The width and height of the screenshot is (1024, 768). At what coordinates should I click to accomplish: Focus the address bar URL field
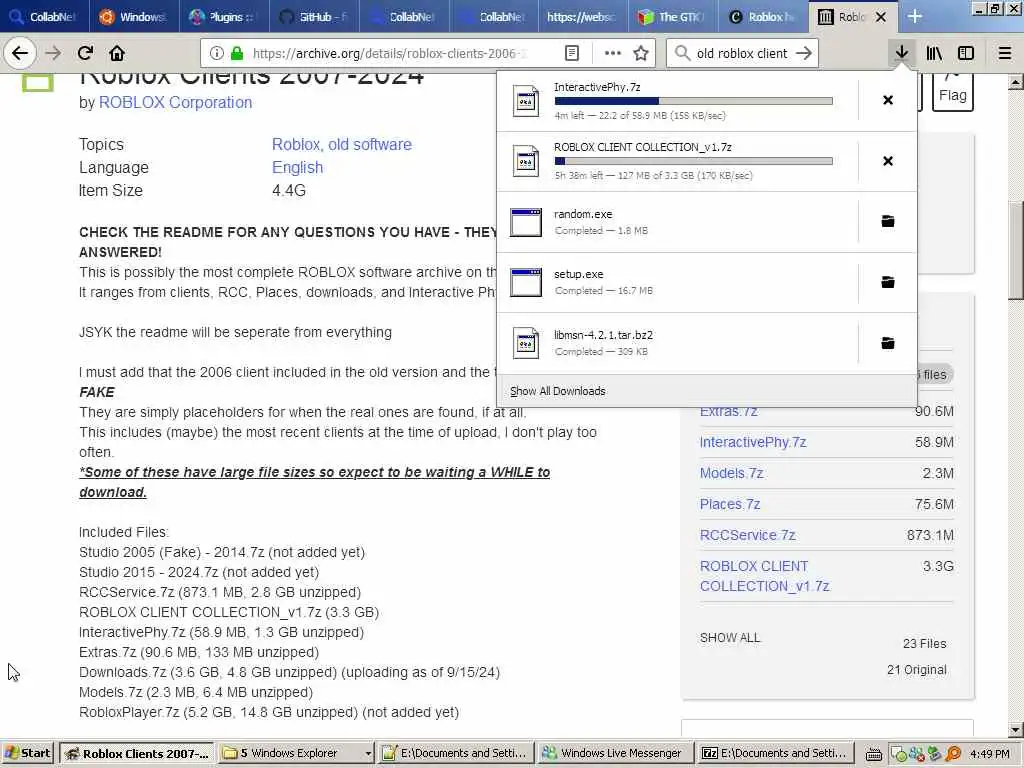point(389,54)
